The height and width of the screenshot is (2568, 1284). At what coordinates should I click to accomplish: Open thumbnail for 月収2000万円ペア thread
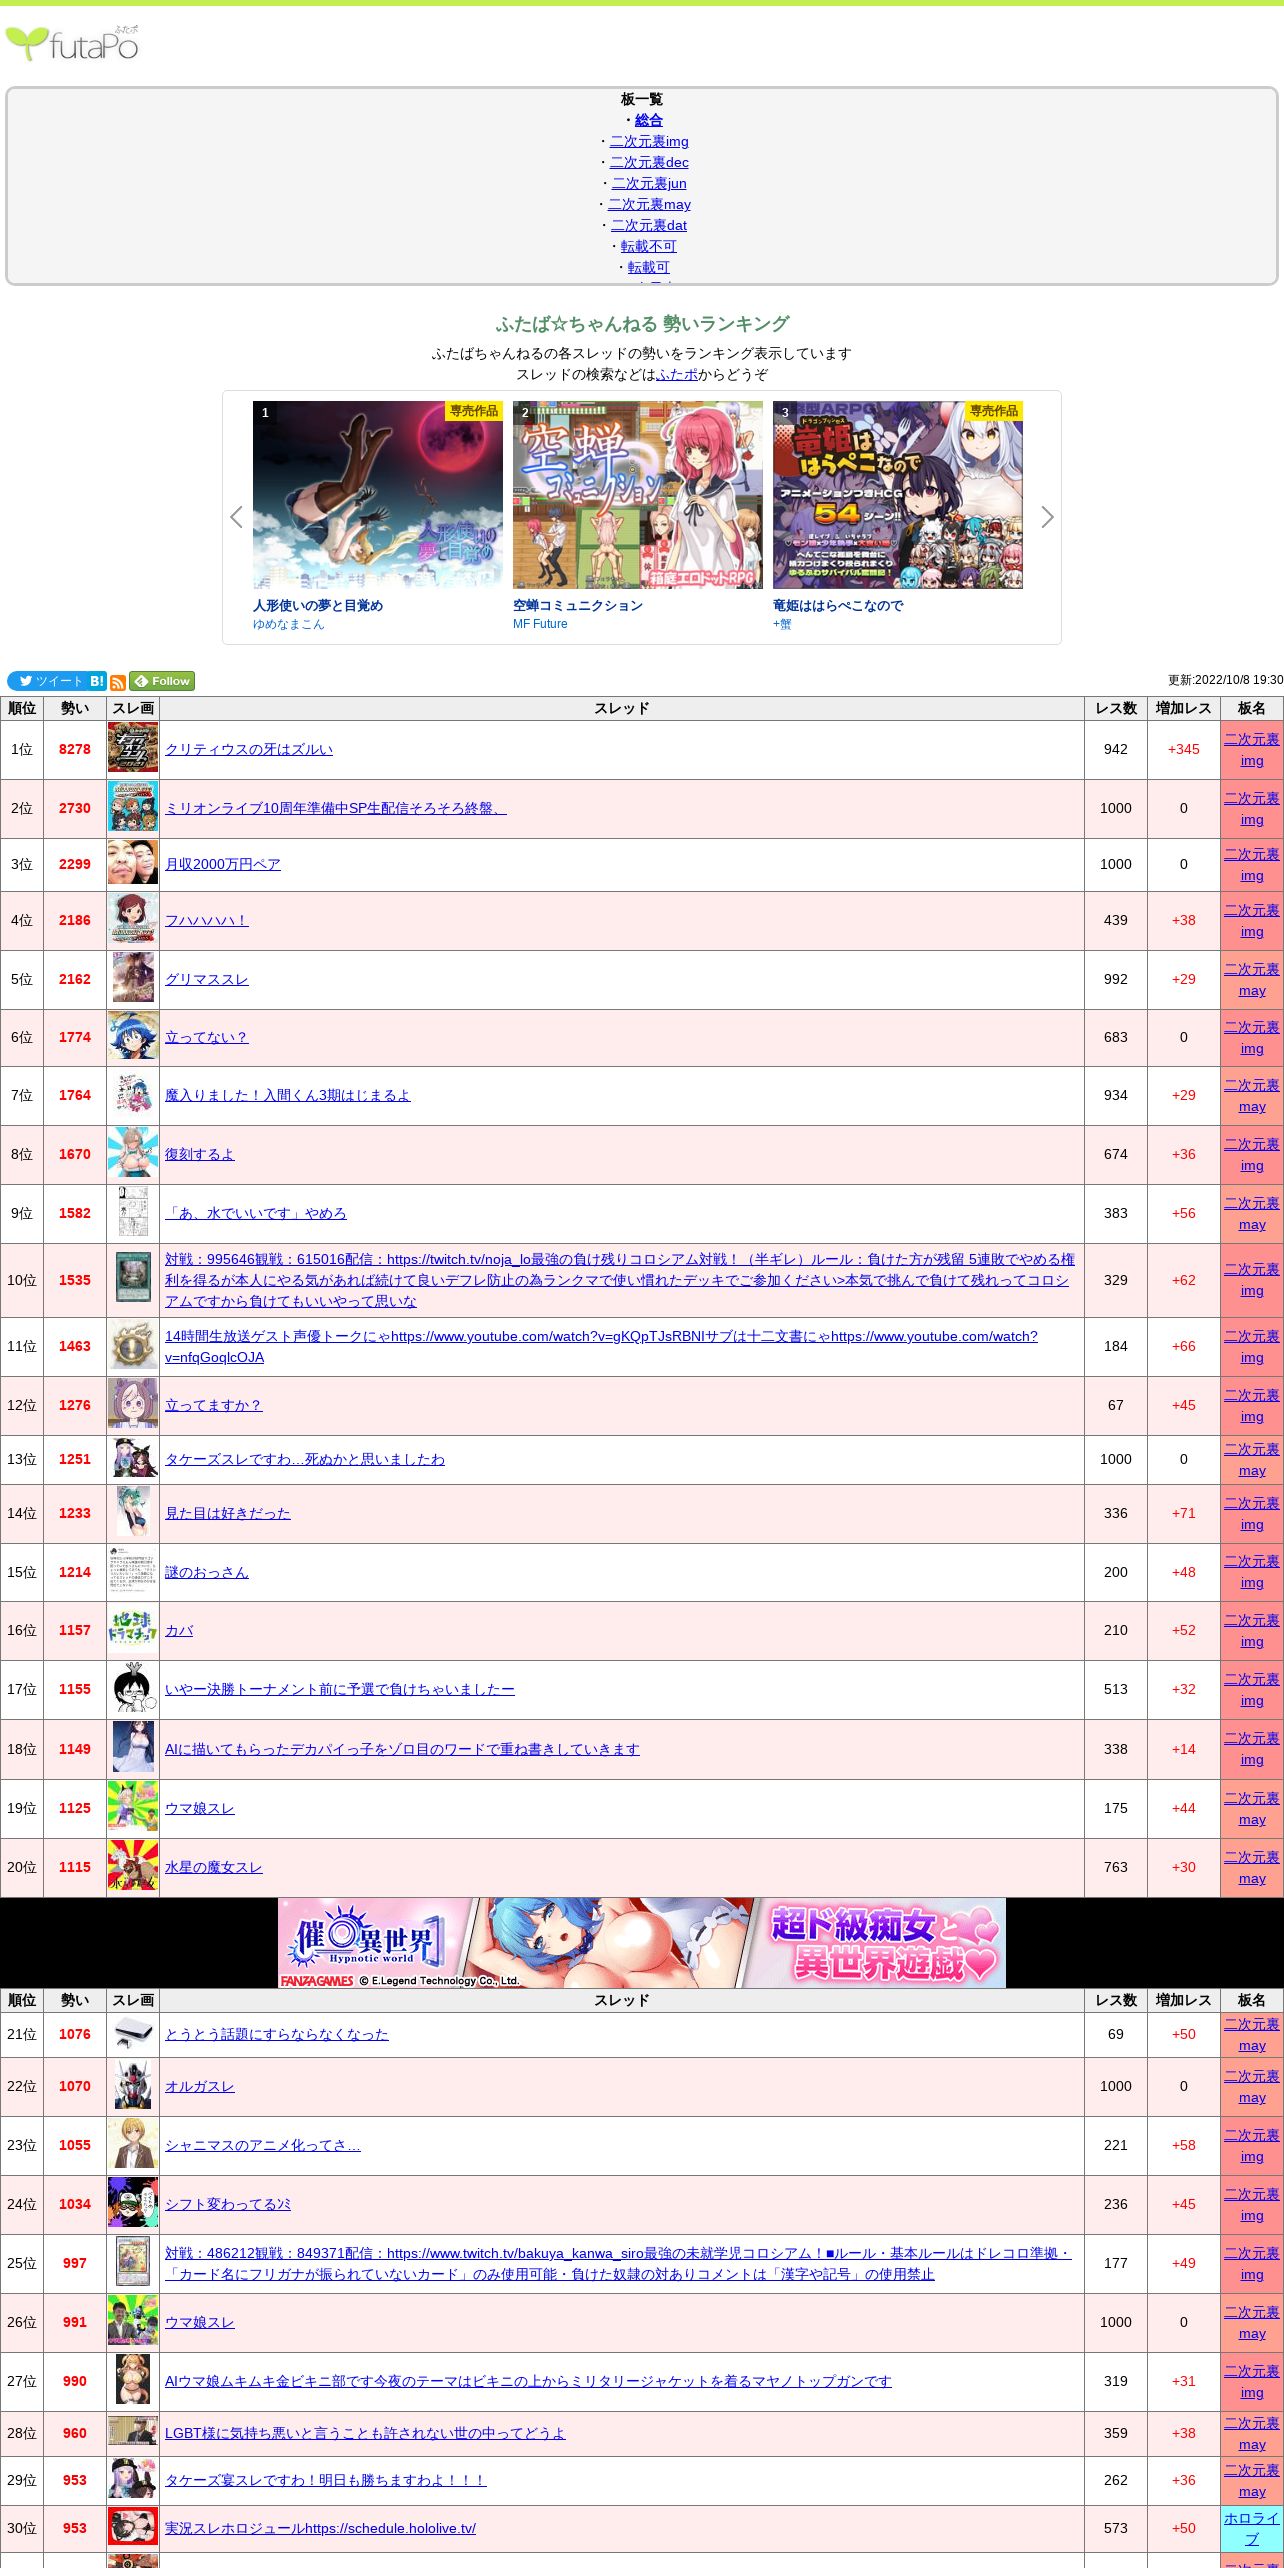click(x=133, y=864)
